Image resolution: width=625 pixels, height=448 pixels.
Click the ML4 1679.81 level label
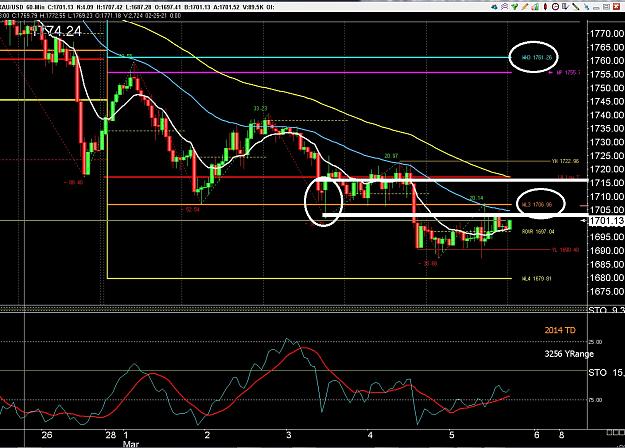[536, 279]
